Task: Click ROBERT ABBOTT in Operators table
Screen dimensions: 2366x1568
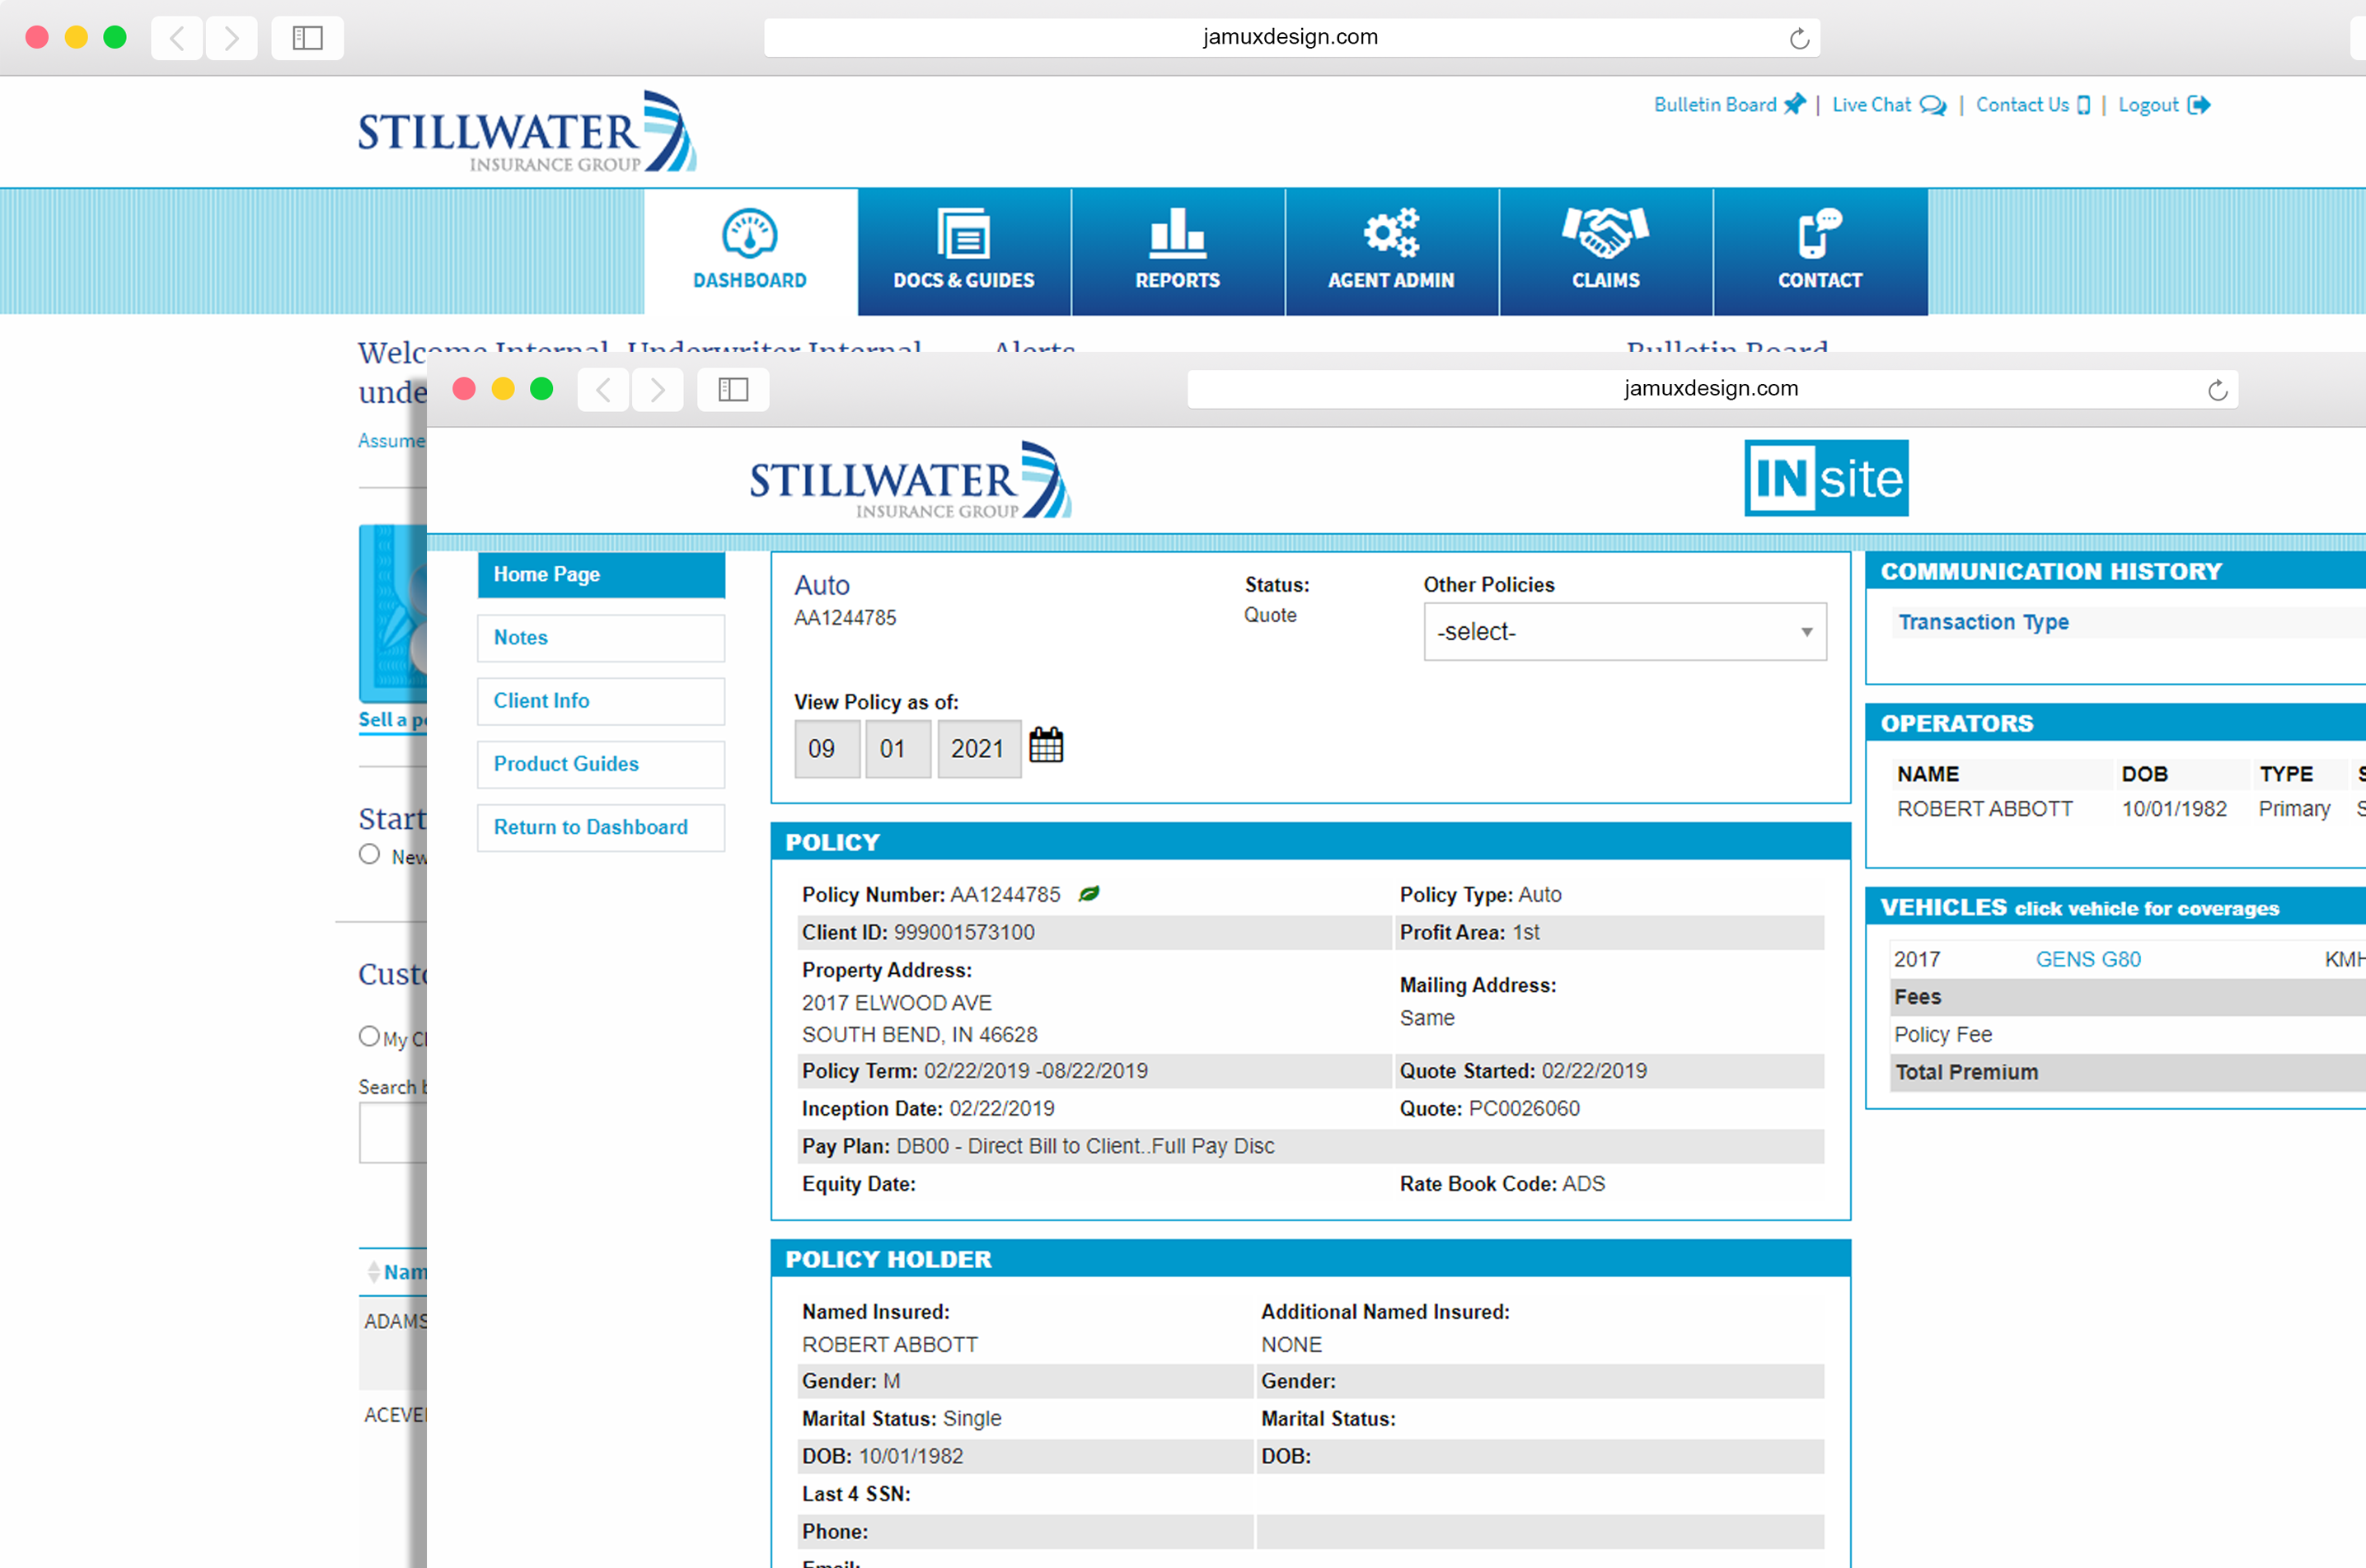Action: click(x=1985, y=809)
